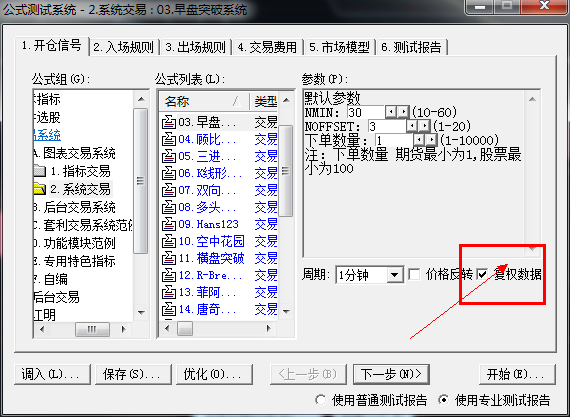Open the 4.交易费用 tab
The width and height of the screenshot is (570, 417).
[x=267, y=47]
